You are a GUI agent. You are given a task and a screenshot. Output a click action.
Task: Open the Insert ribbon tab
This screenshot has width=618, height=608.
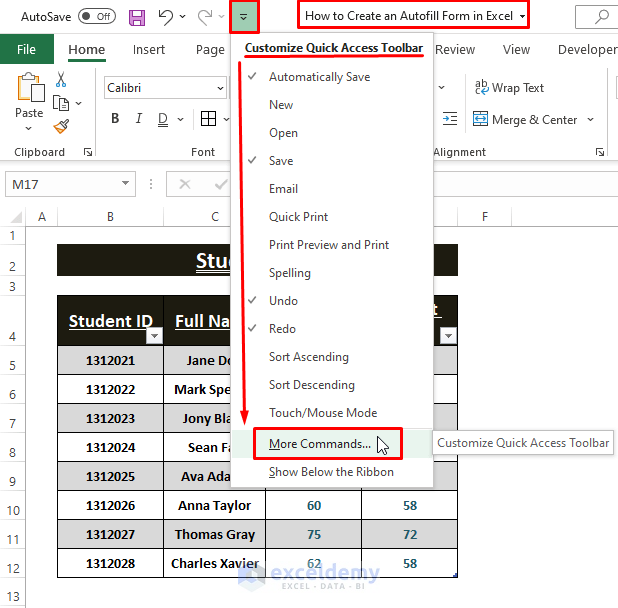[x=149, y=50]
